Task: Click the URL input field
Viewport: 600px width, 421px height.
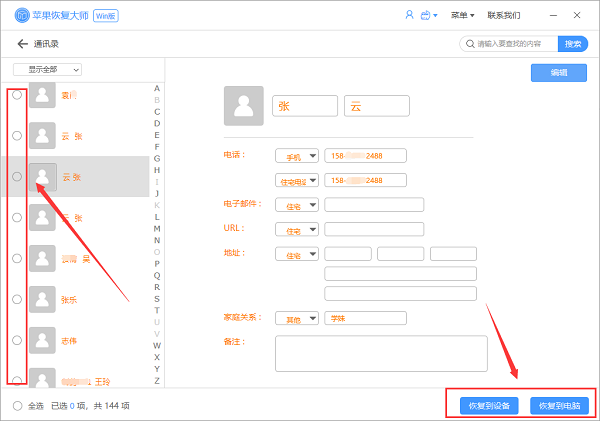Action: click(374, 229)
